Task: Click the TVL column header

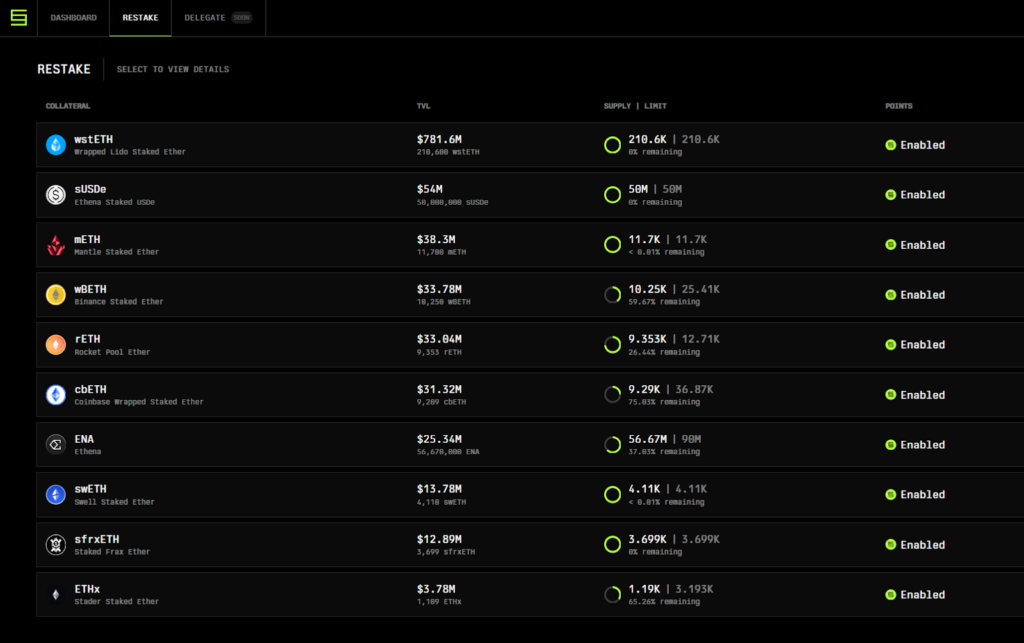Action: [424, 106]
